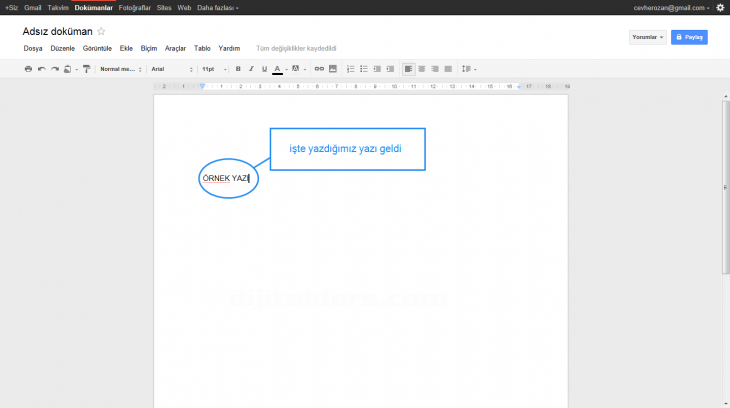This screenshot has width=730, height=408.
Task: Toggle italic formatting
Action: pyautogui.click(x=251, y=69)
